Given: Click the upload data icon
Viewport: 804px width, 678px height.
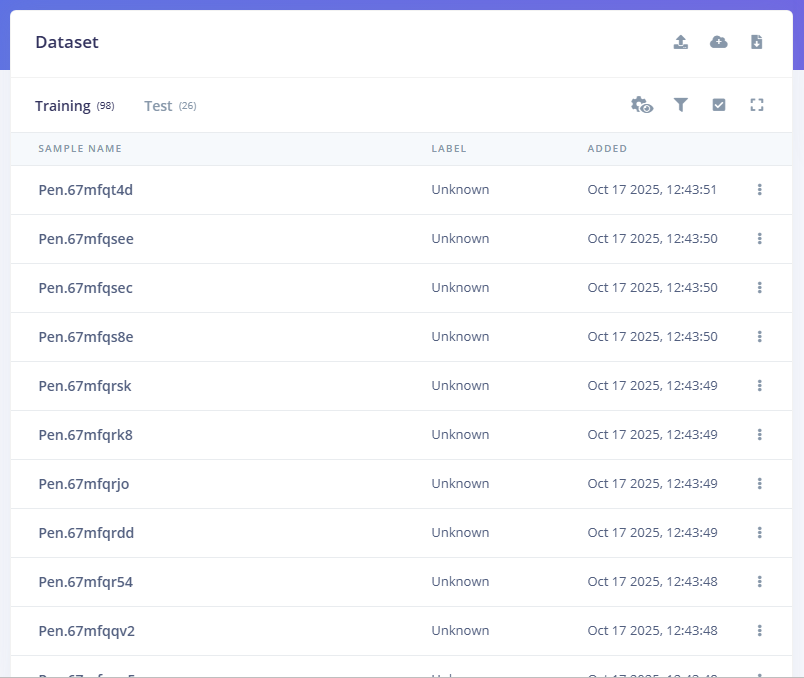Looking at the screenshot, I should click(681, 42).
